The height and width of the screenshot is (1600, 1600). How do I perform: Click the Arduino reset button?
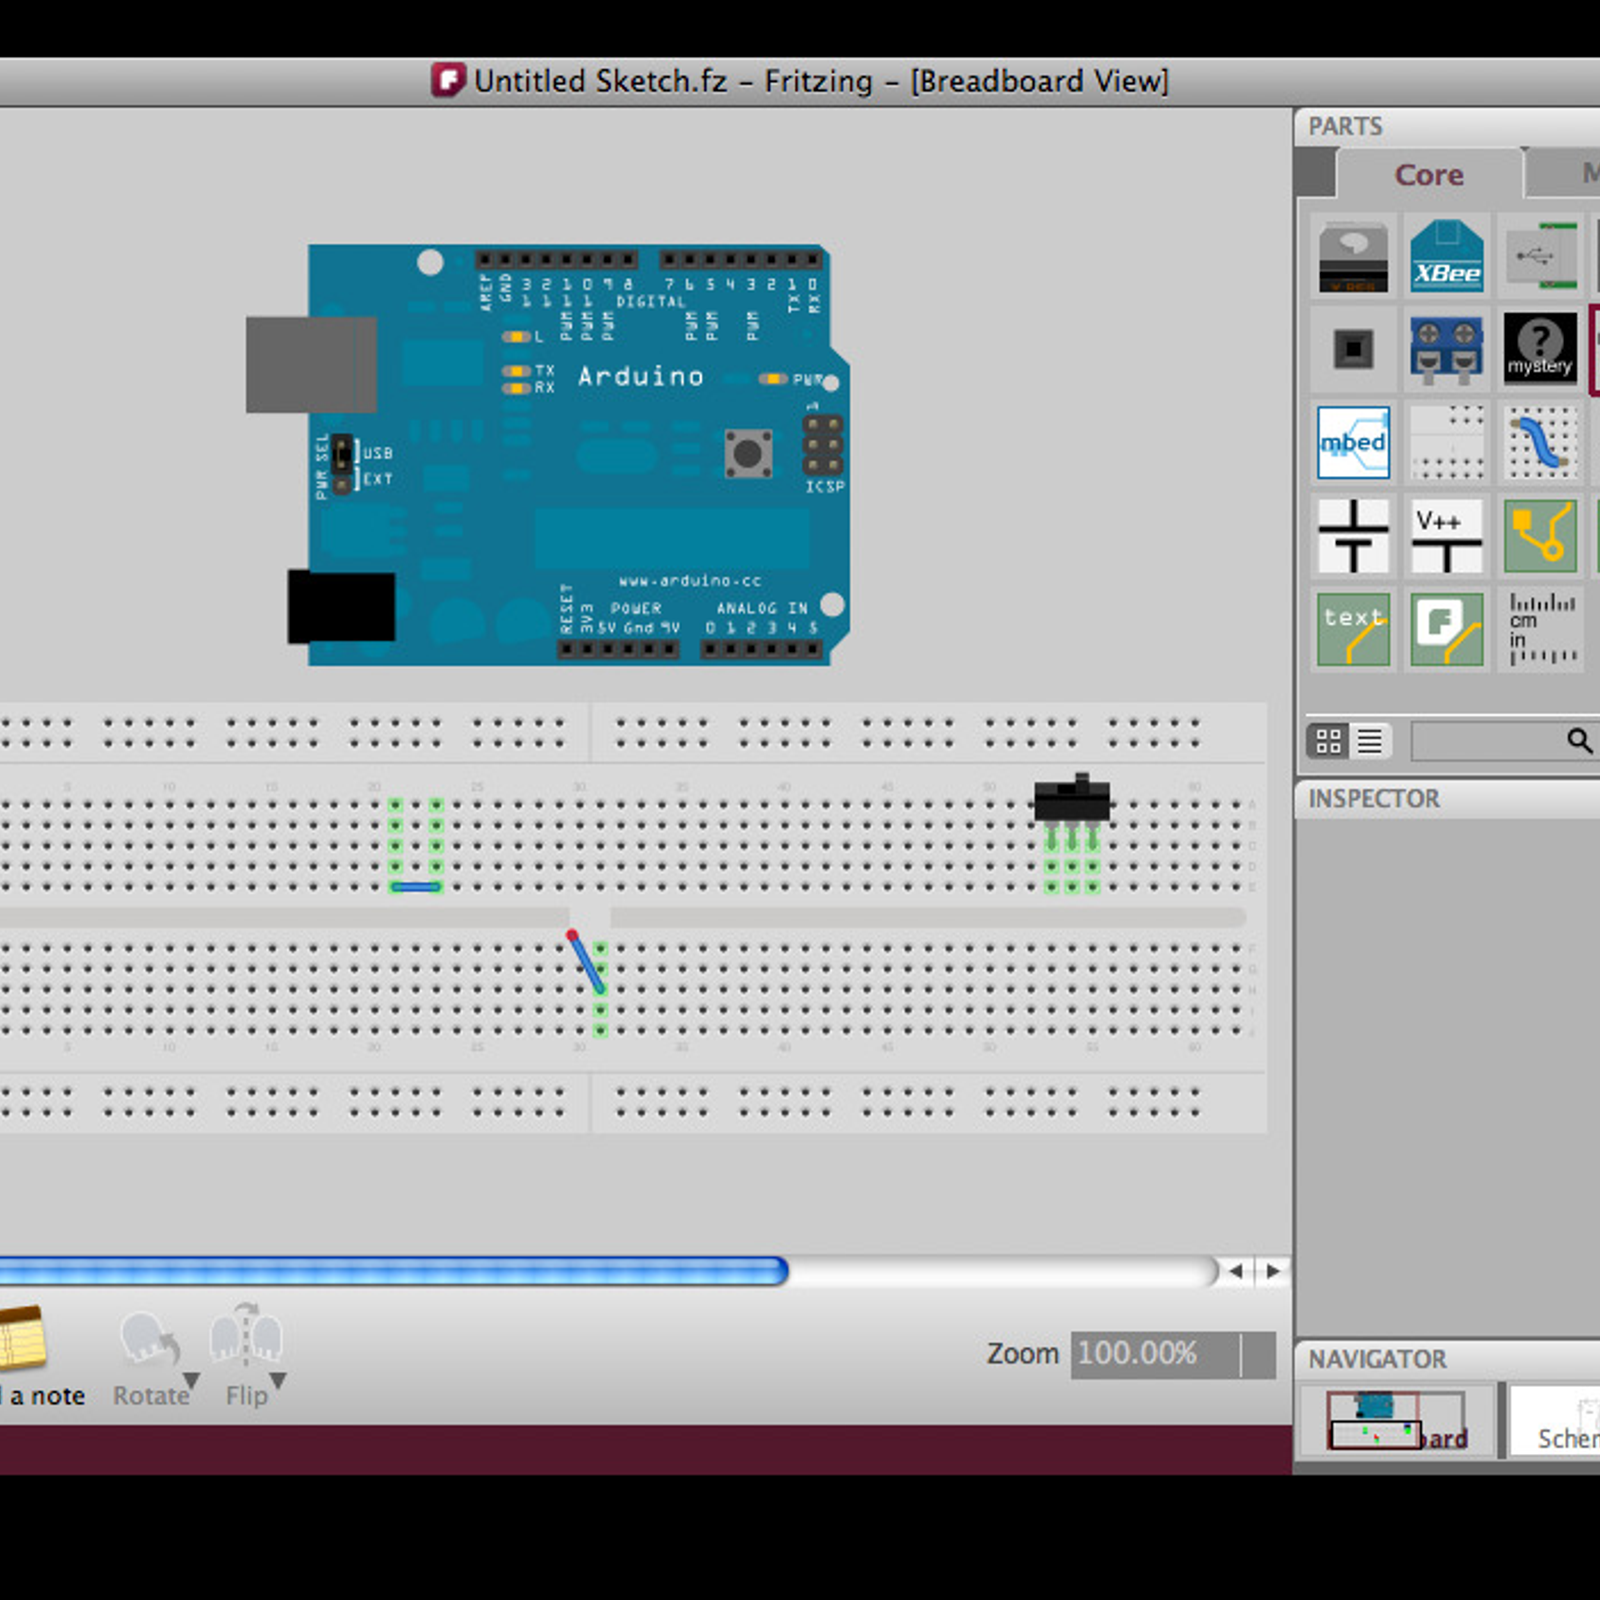(748, 454)
